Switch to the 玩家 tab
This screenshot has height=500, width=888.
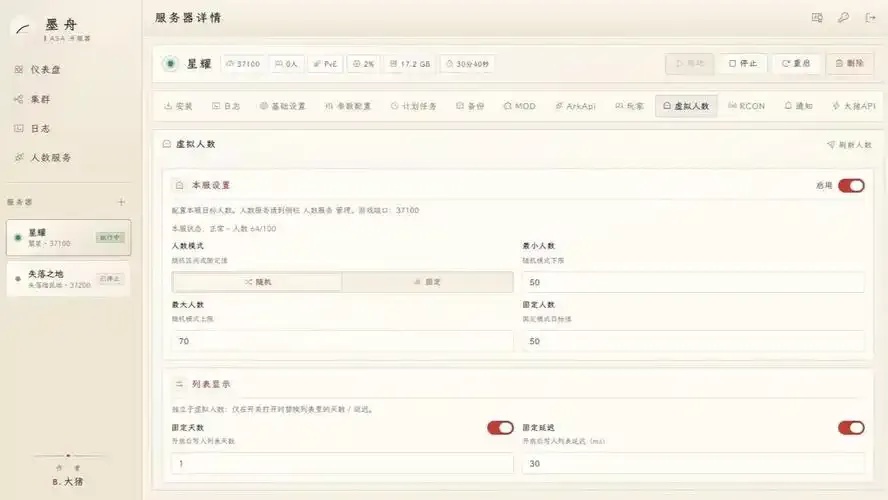click(x=630, y=106)
